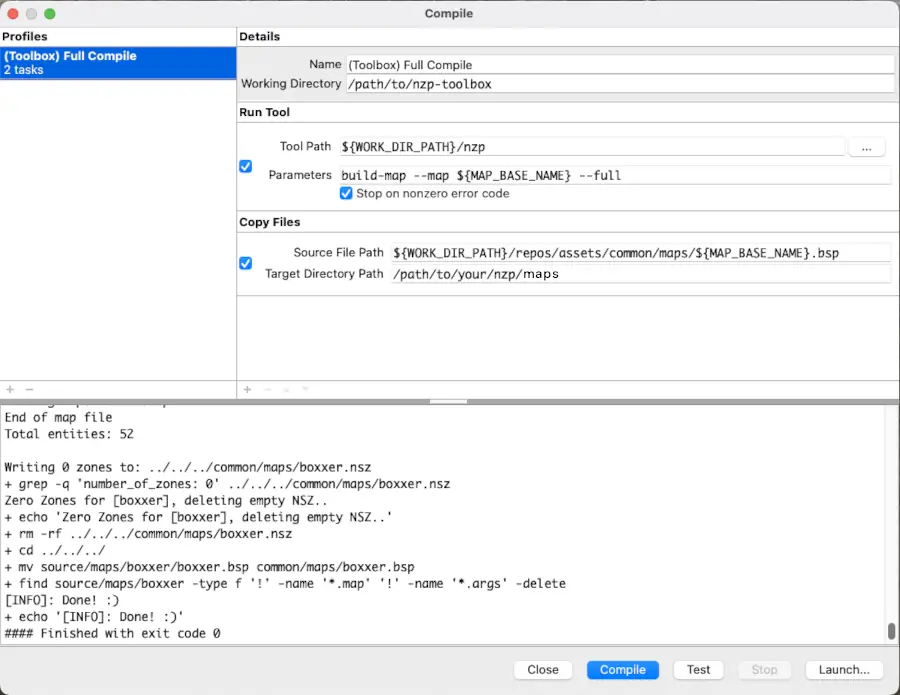900x695 pixels.
Task: Disable the Copy Files task checkbox
Action: coord(245,263)
